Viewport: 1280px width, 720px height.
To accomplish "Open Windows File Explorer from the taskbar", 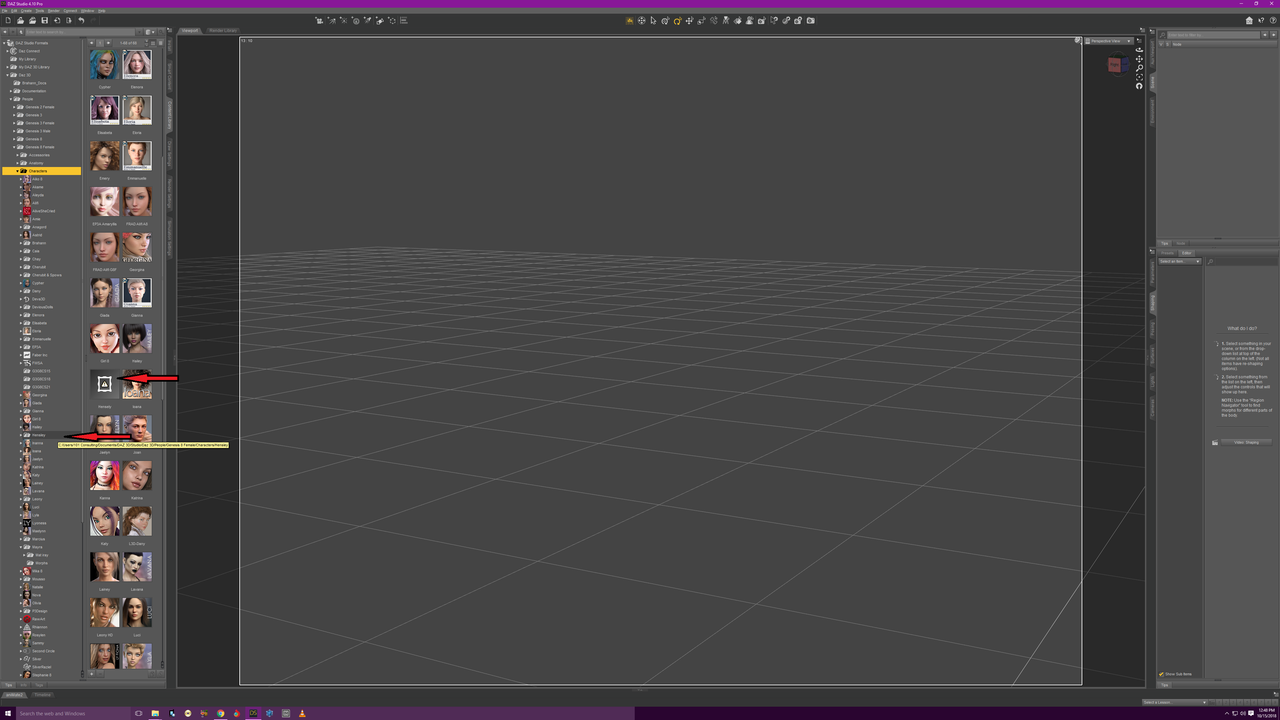I will pyautogui.click(x=155, y=713).
